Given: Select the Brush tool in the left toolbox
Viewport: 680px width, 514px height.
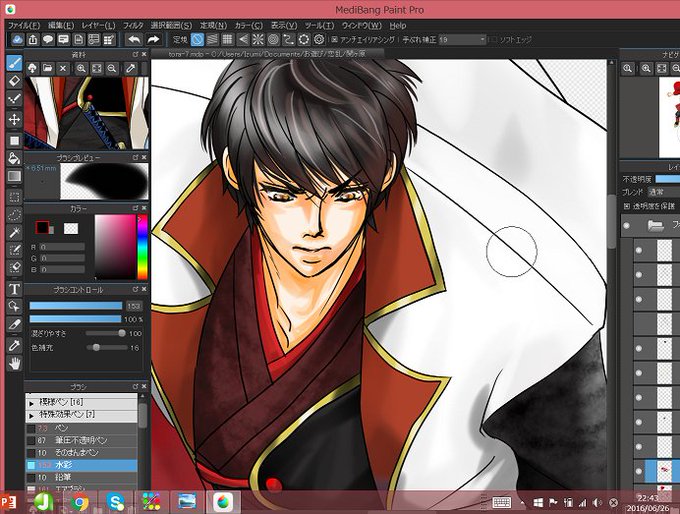Looking at the screenshot, I should pos(14,63).
